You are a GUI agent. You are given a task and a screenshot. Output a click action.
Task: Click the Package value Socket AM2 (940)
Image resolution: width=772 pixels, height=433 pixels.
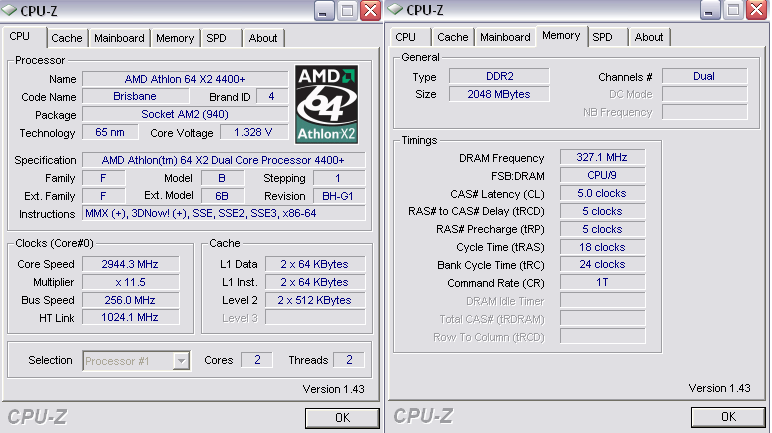(185, 114)
